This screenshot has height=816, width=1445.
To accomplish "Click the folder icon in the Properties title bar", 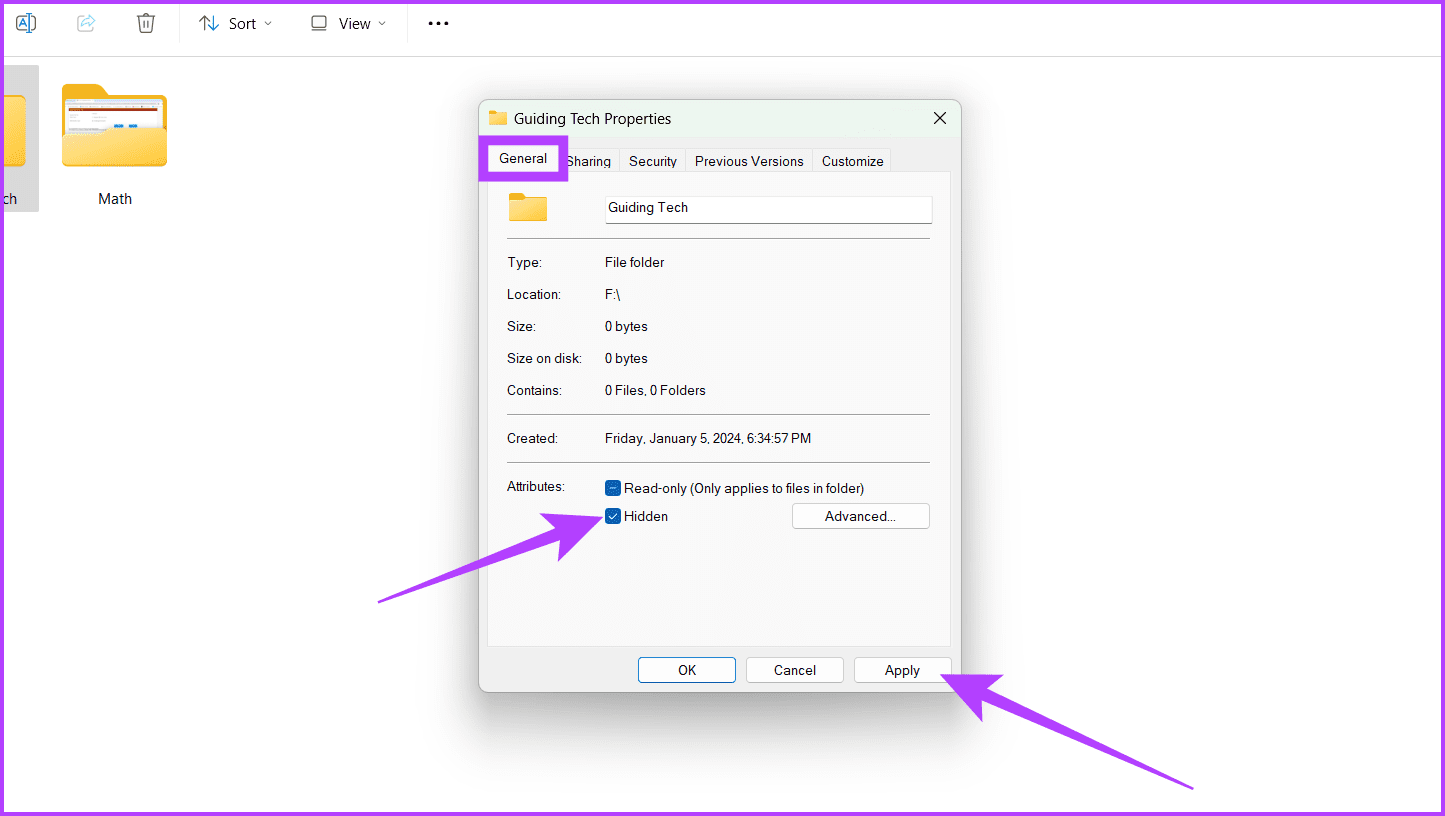I will (498, 118).
